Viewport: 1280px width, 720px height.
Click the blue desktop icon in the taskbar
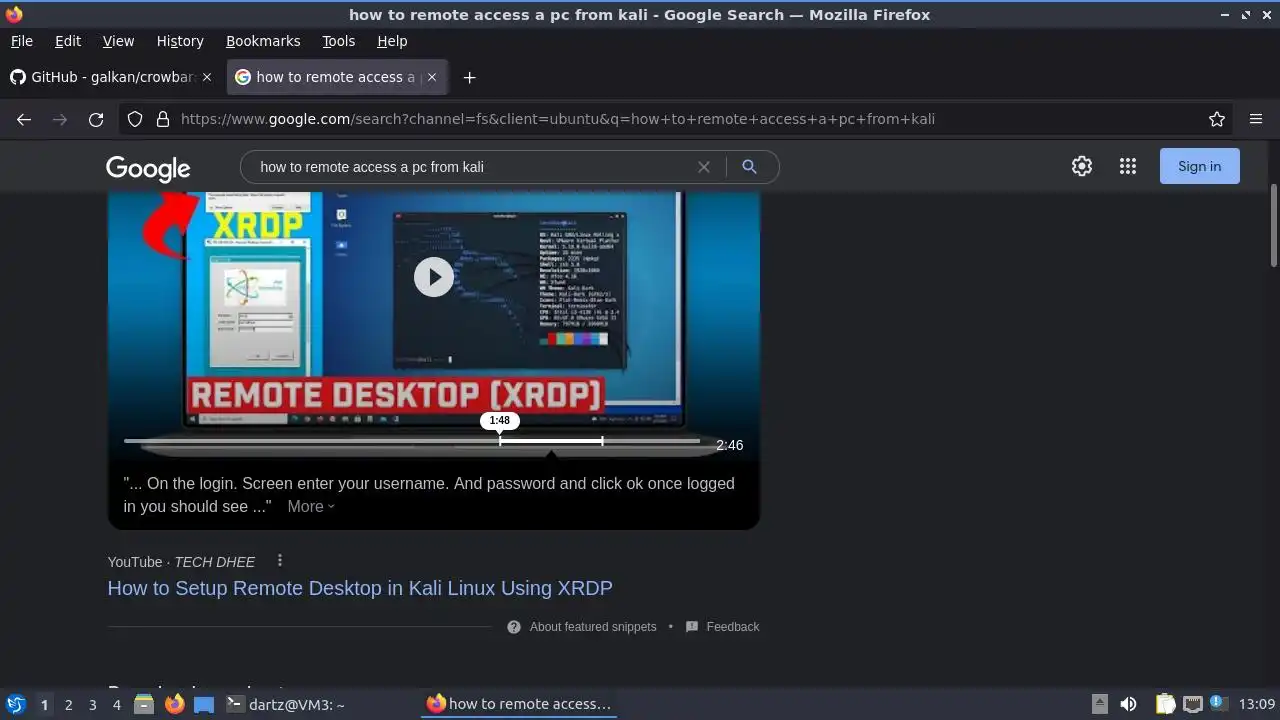(x=204, y=704)
